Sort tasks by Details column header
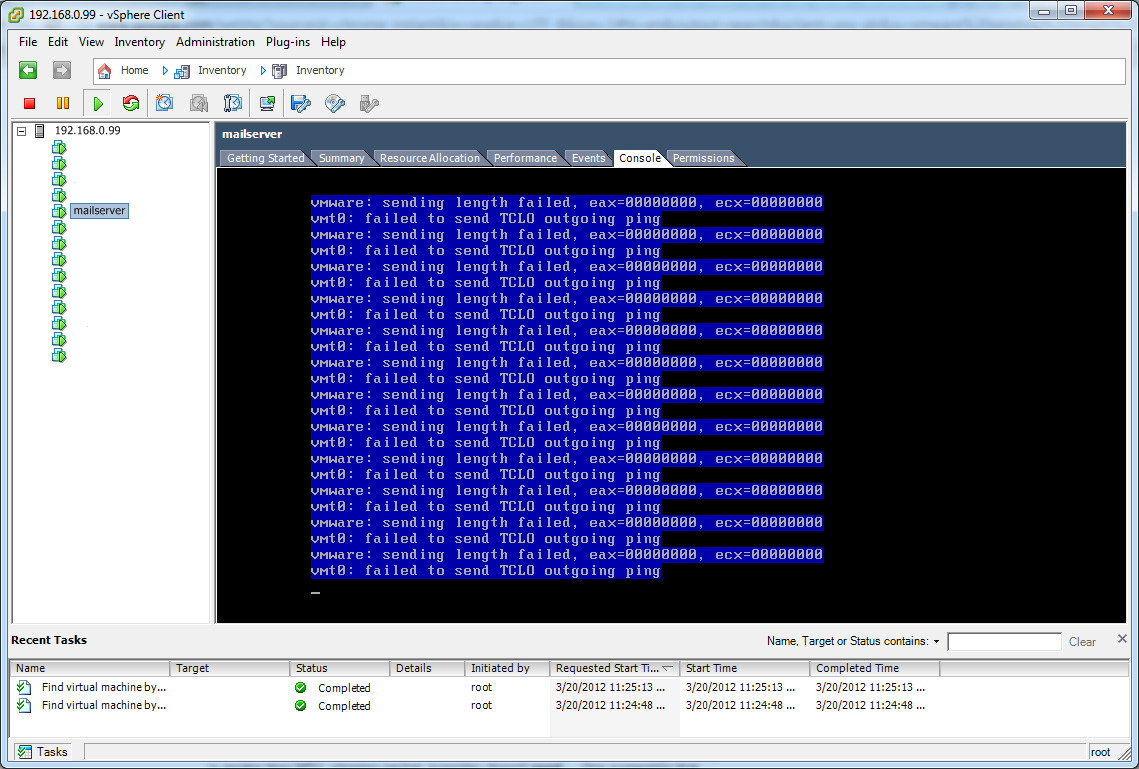1139x769 pixels. 428,668
